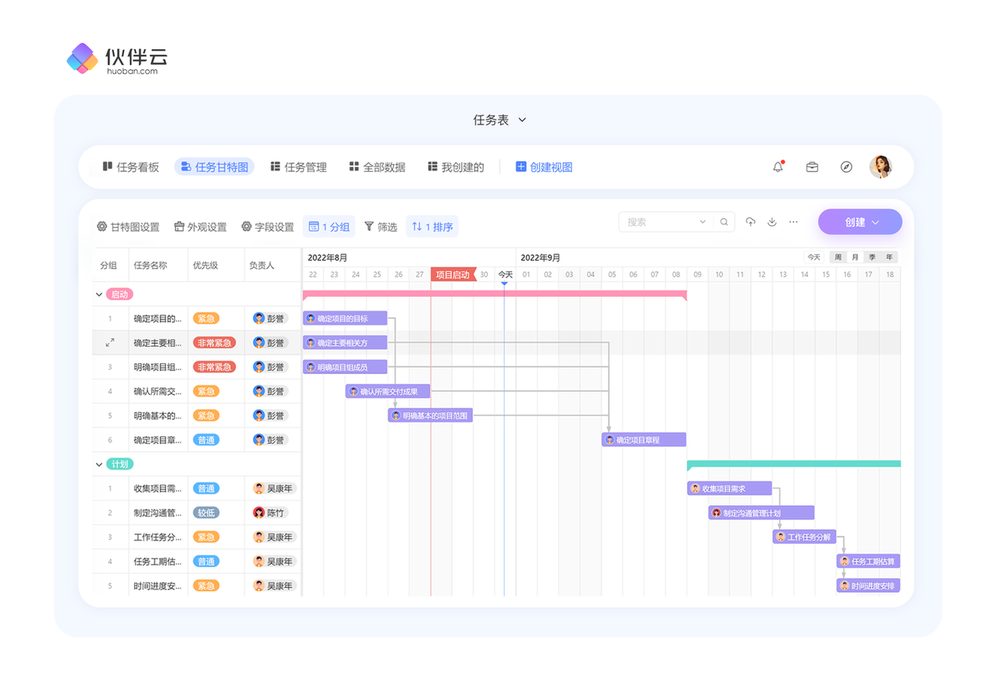Switch timeline scale to 周 (week)

pos(839,257)
